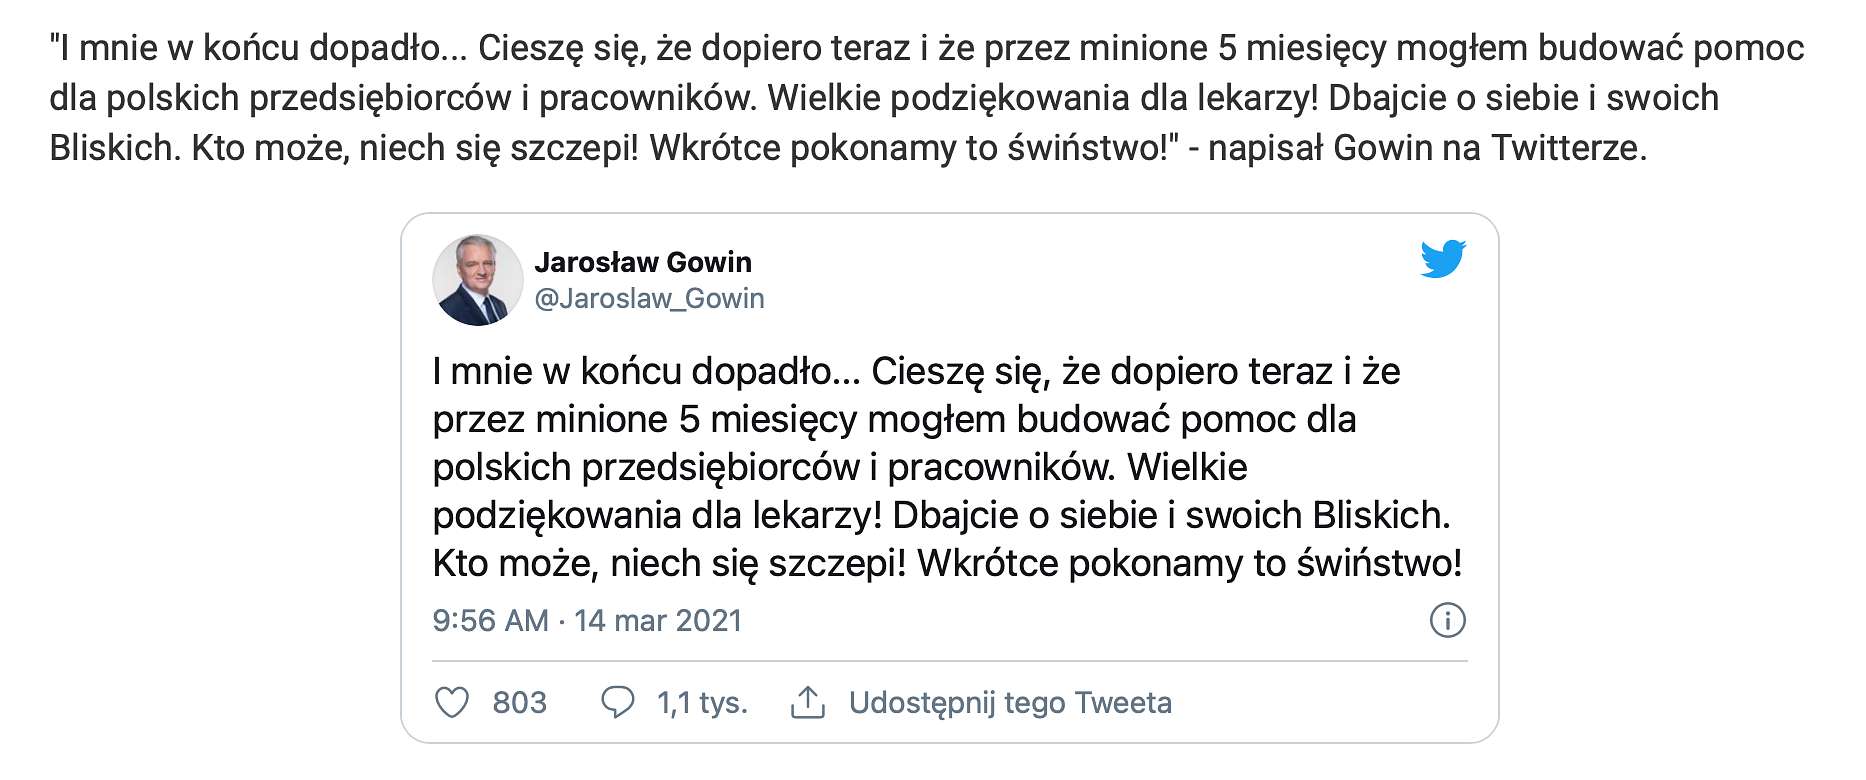Click the 803 likes count
The width and height of the screenshot is (1866, 780).
pos(520,702)
